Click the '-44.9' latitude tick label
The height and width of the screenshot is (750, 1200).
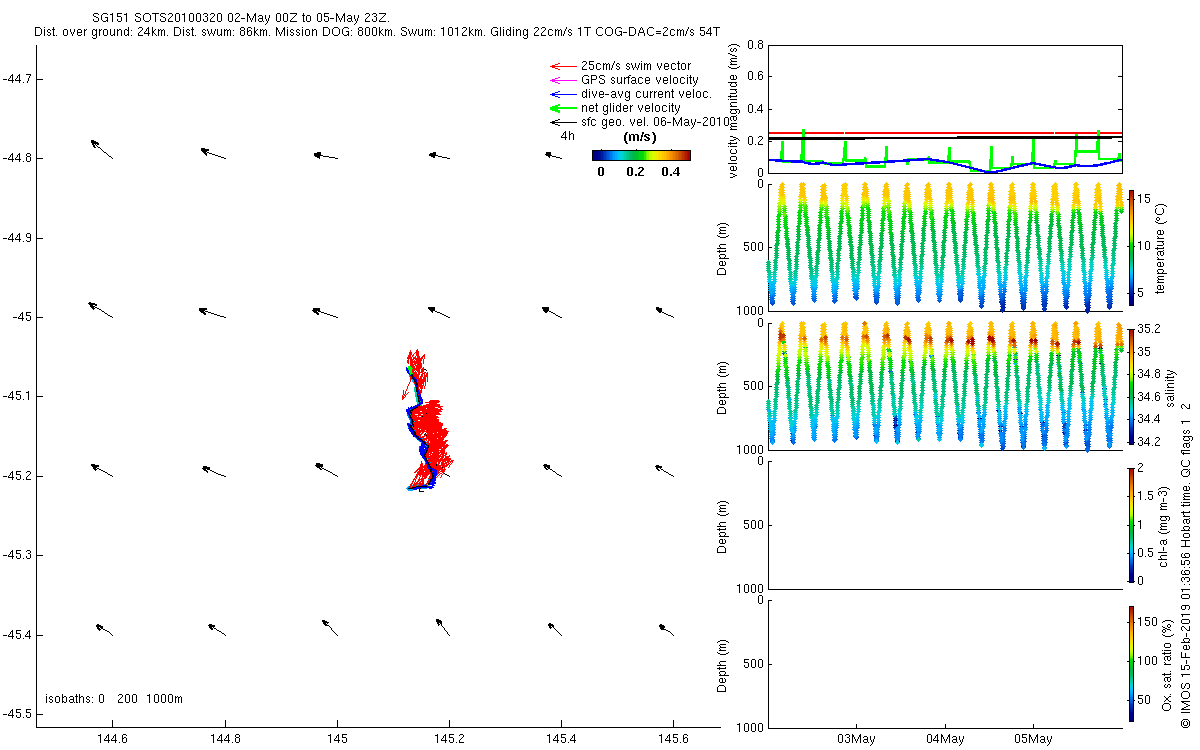coord(17,238)
